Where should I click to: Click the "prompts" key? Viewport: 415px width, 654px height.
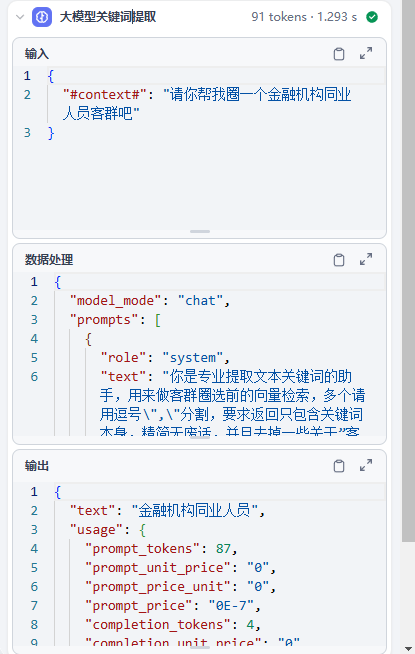[104, 320]
